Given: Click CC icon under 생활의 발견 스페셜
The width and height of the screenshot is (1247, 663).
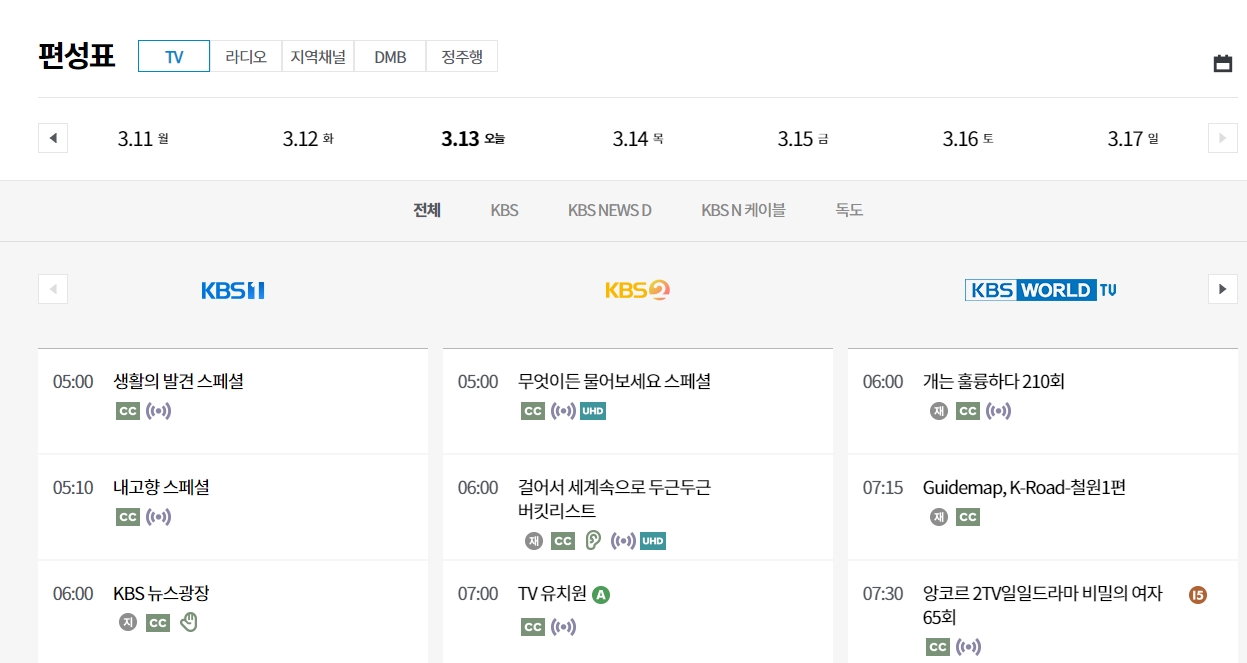Looking at the screenshot, I should tap(128, 411).
